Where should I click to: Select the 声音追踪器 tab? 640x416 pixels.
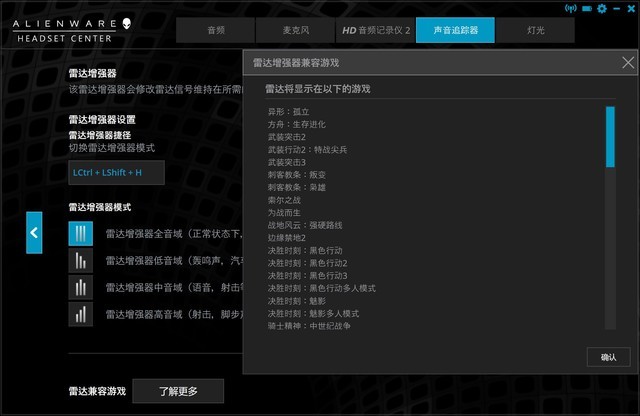(456, 30)
